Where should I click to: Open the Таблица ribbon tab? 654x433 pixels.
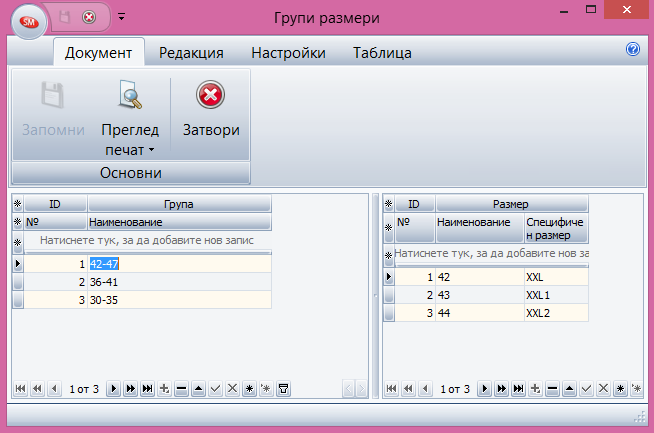pyautogui.click(x=382, y=53)
